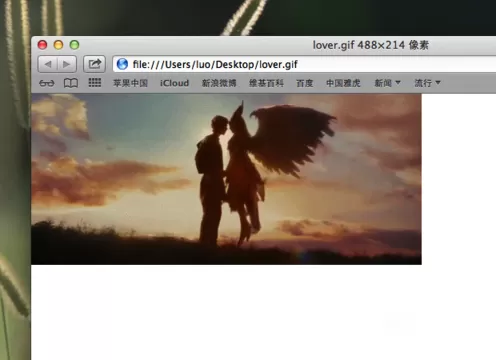This screenshot has width=496, height=360.
Task: Click the file:///Users/luo/Desktop/lover.gif address field
Action: point(304,64)
